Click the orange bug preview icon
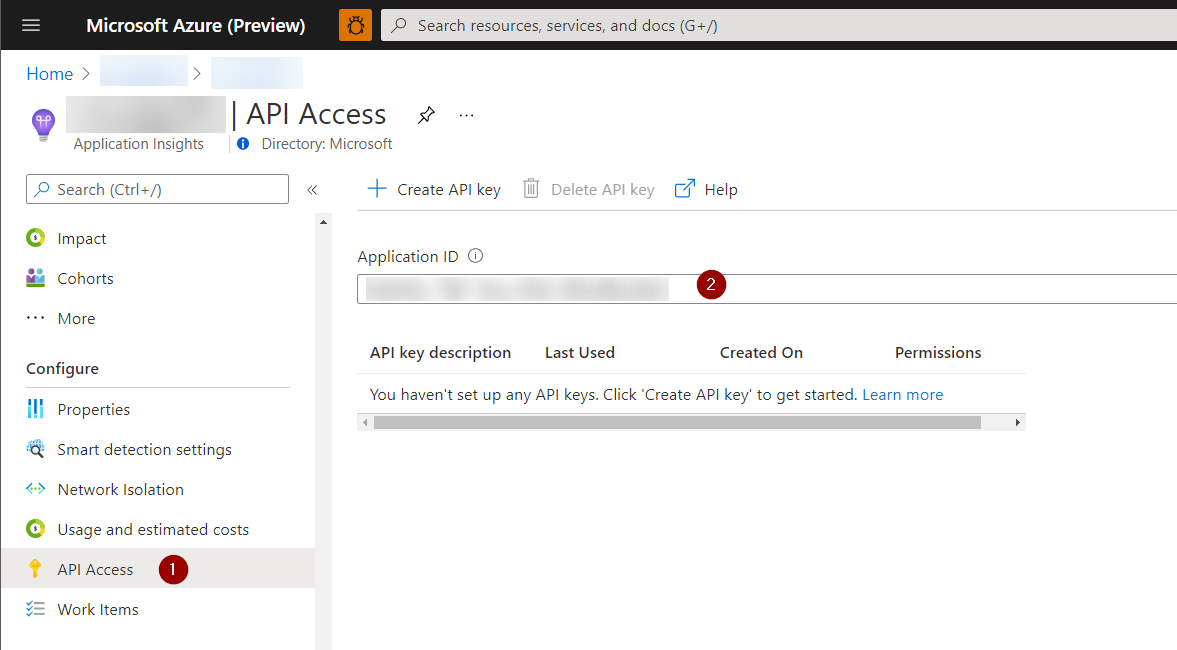Image resolution: width=1177 pixels, height=650 pixels. 356,26
